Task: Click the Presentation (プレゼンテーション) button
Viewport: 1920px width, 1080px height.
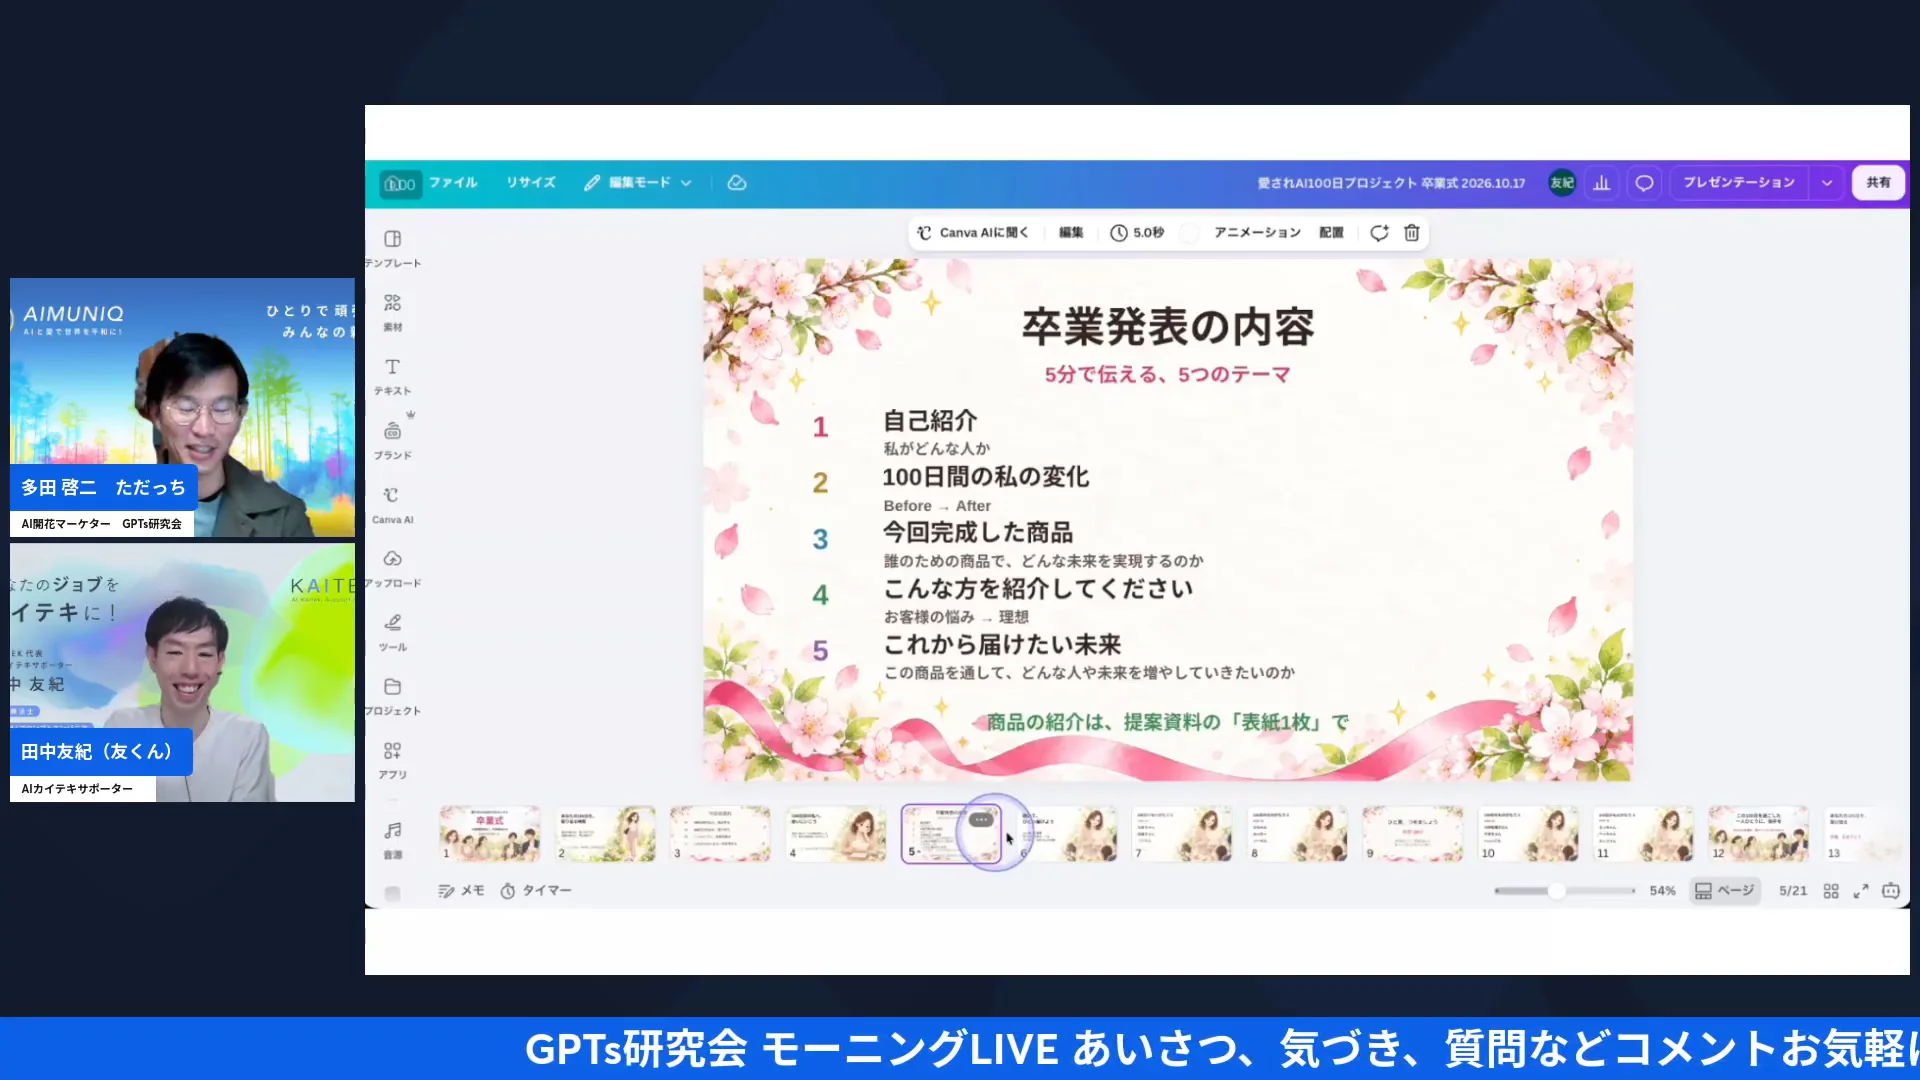Action: coord(1738,183)
